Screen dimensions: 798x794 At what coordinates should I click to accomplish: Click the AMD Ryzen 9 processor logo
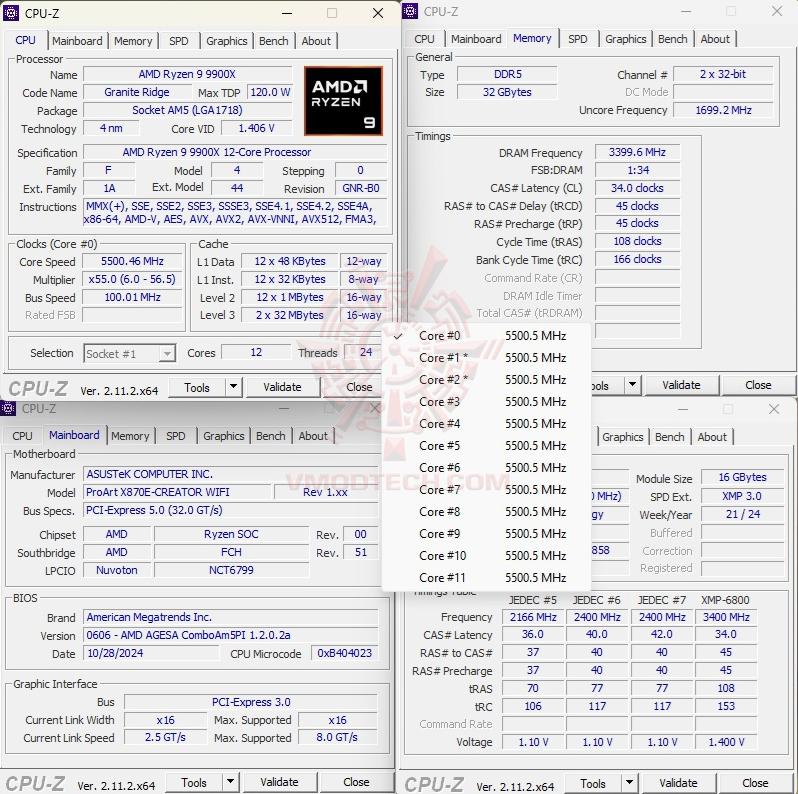point(343,101)
